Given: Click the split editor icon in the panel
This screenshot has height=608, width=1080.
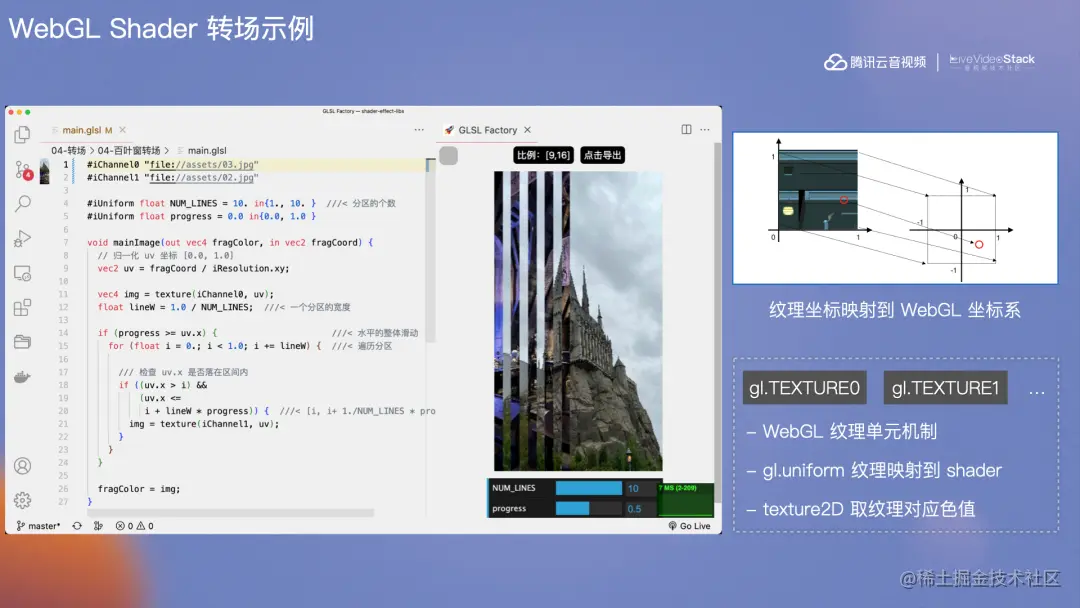Looking at the screenshot, I should click(x=686, y=129).
